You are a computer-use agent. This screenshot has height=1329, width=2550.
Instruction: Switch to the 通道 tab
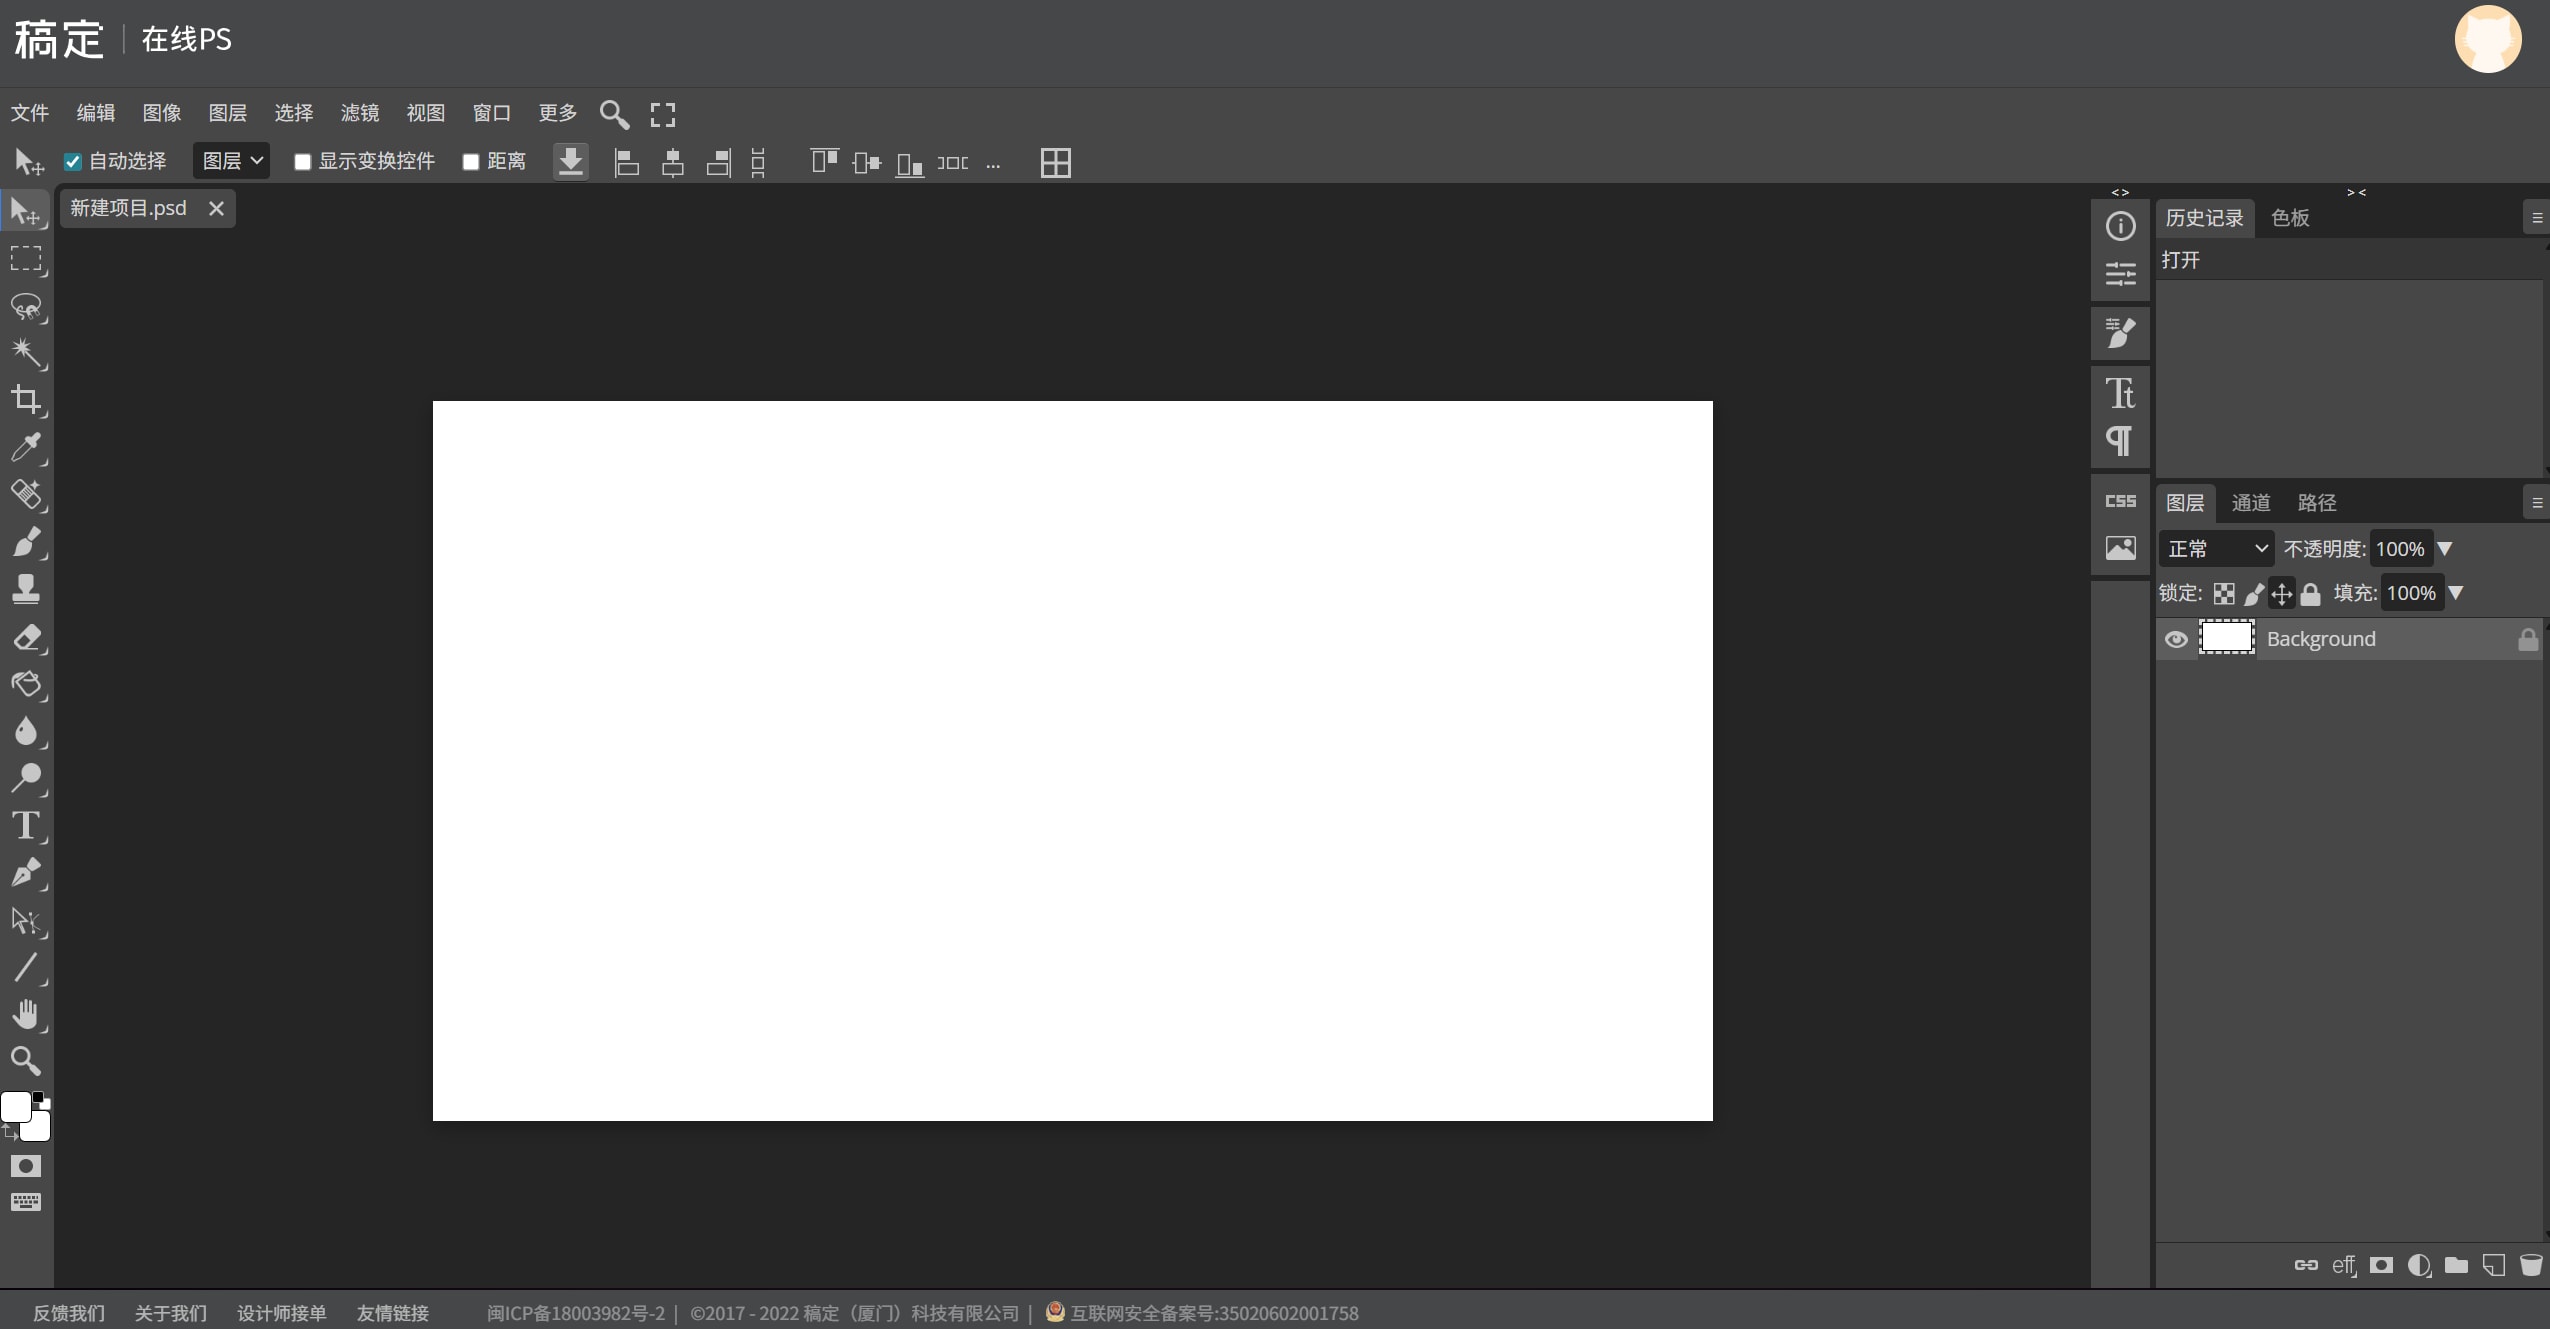pyautogui.click(x=2251, y=503)
